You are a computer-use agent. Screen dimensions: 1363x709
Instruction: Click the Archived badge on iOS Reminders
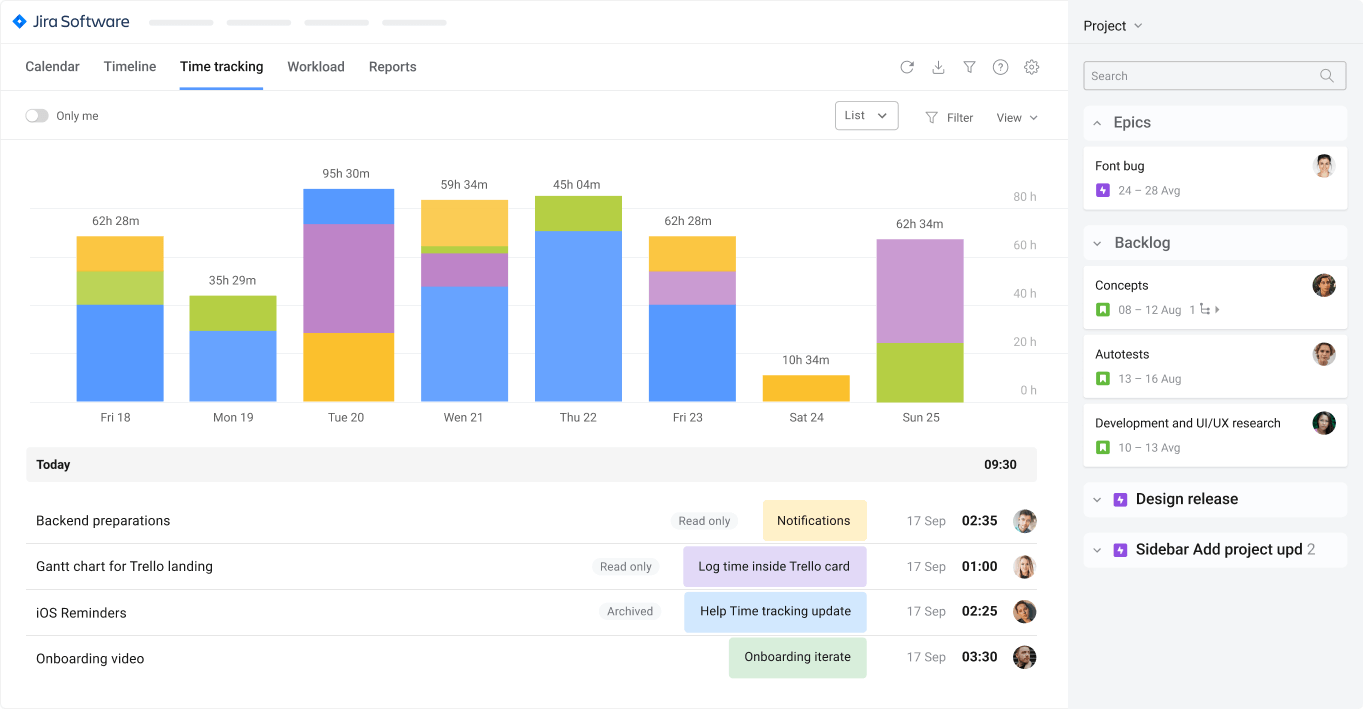click(x=629, y=611)
